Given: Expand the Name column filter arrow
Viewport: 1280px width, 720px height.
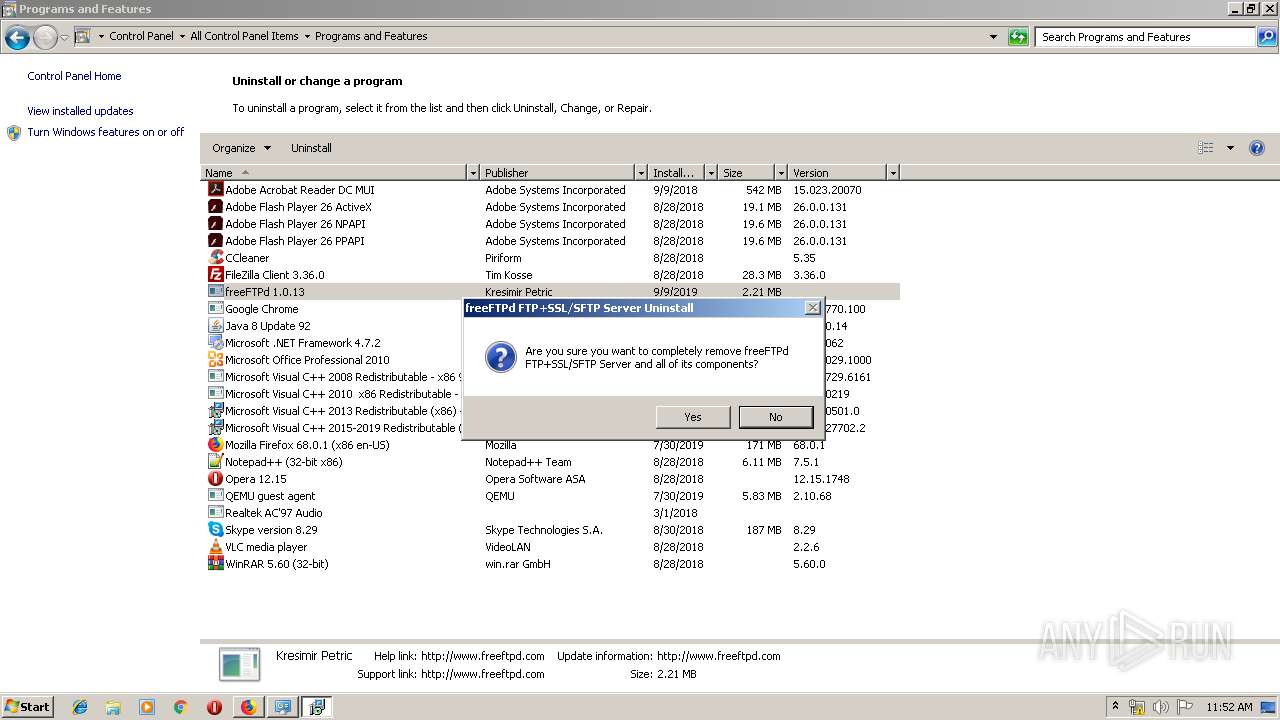Looking at the screenshot, I should click(x=473, y=173).
